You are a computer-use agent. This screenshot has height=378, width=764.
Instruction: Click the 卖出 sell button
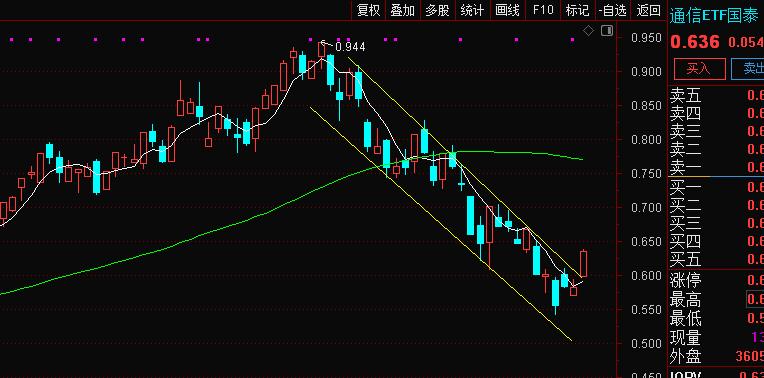click(x=748, y=69)
